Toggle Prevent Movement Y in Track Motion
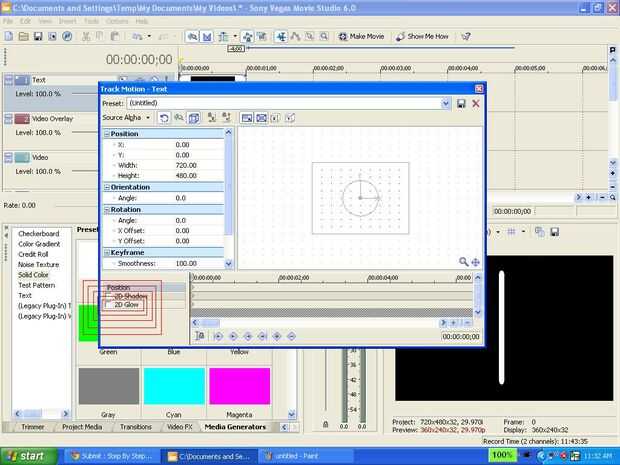620x465 pixels. pyautogui.click(x=227, y=118)
